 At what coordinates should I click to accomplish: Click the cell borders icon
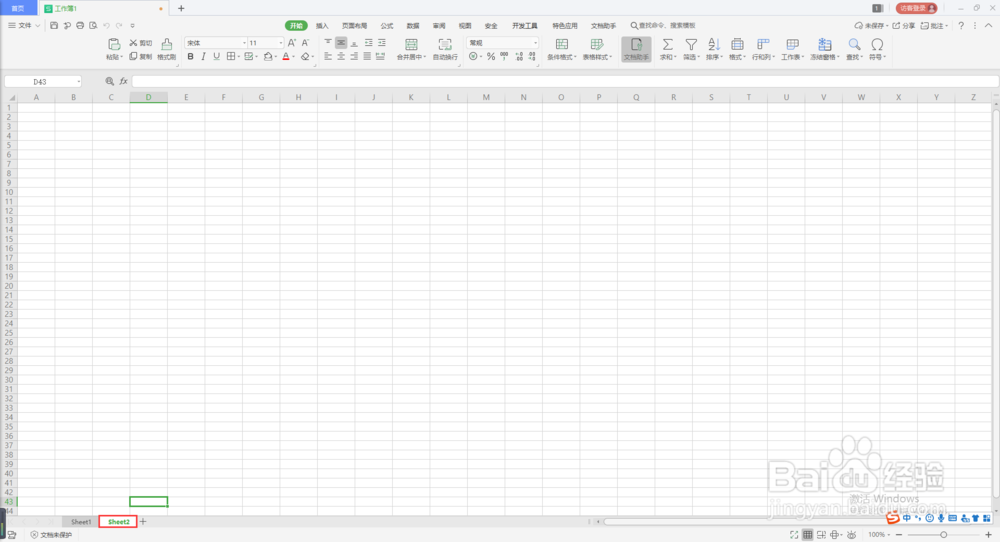click(231, 57)
